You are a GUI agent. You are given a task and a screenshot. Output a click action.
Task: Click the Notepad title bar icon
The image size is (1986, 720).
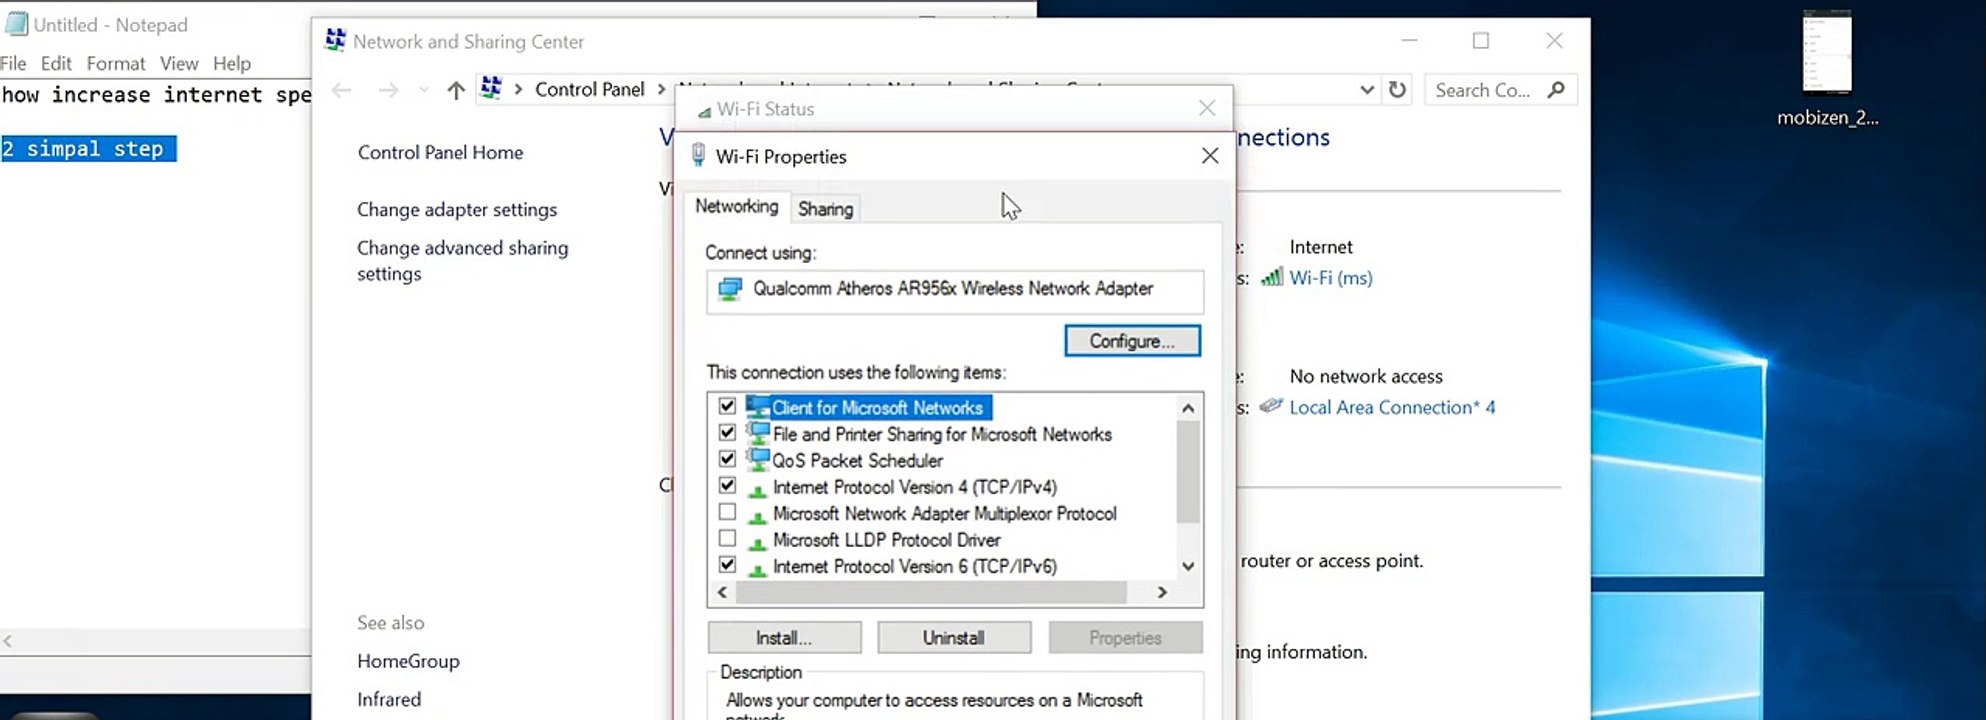tap(16, 24)
